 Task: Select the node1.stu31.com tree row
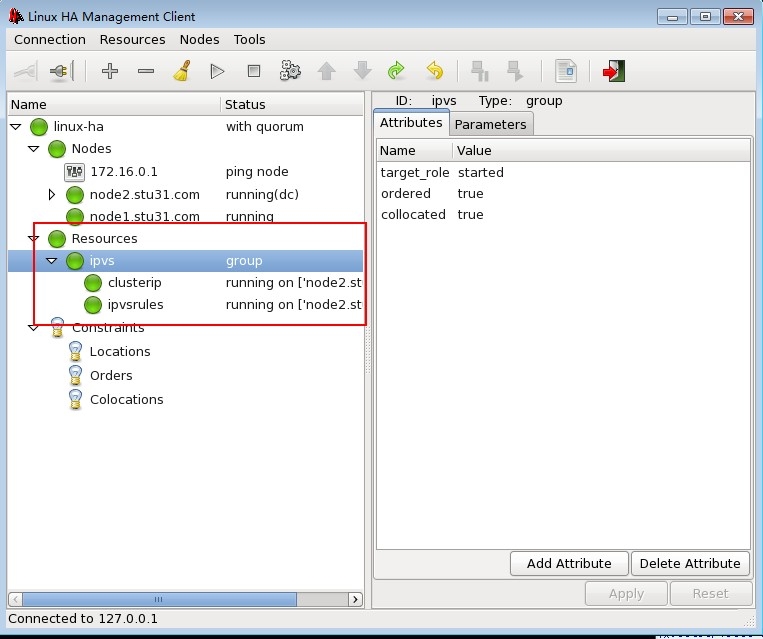[185, 217]
